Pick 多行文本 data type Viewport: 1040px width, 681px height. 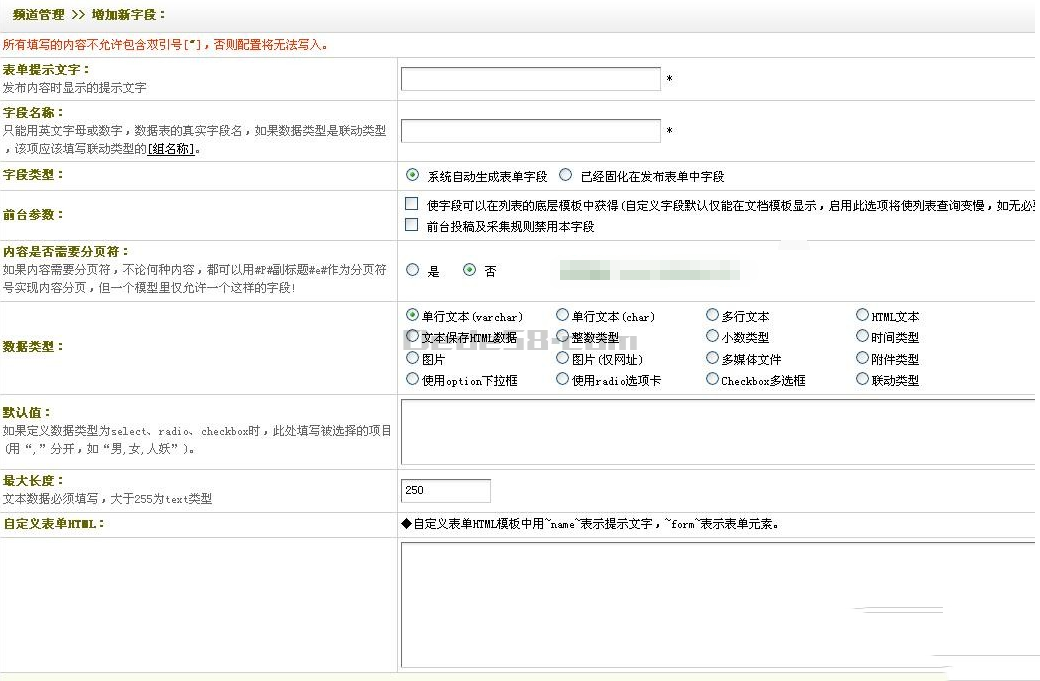(x=712, y=315)
